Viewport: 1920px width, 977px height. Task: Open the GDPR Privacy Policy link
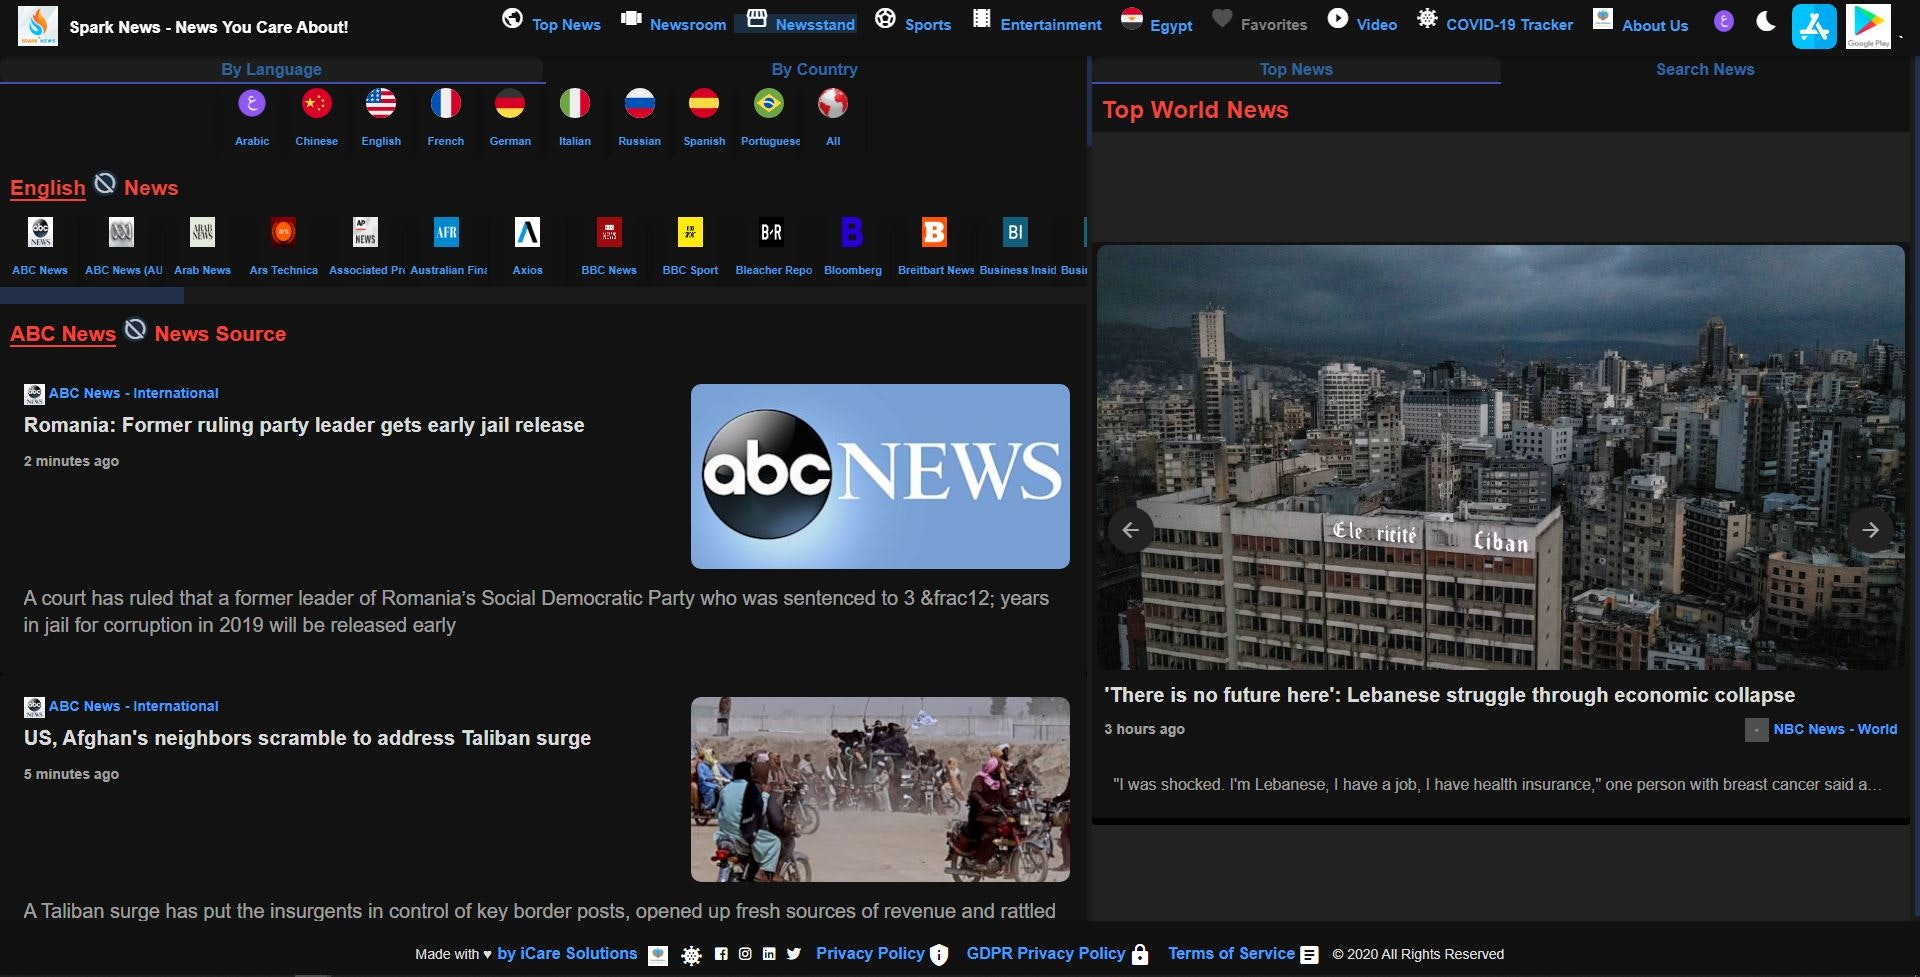point(1045,954)
